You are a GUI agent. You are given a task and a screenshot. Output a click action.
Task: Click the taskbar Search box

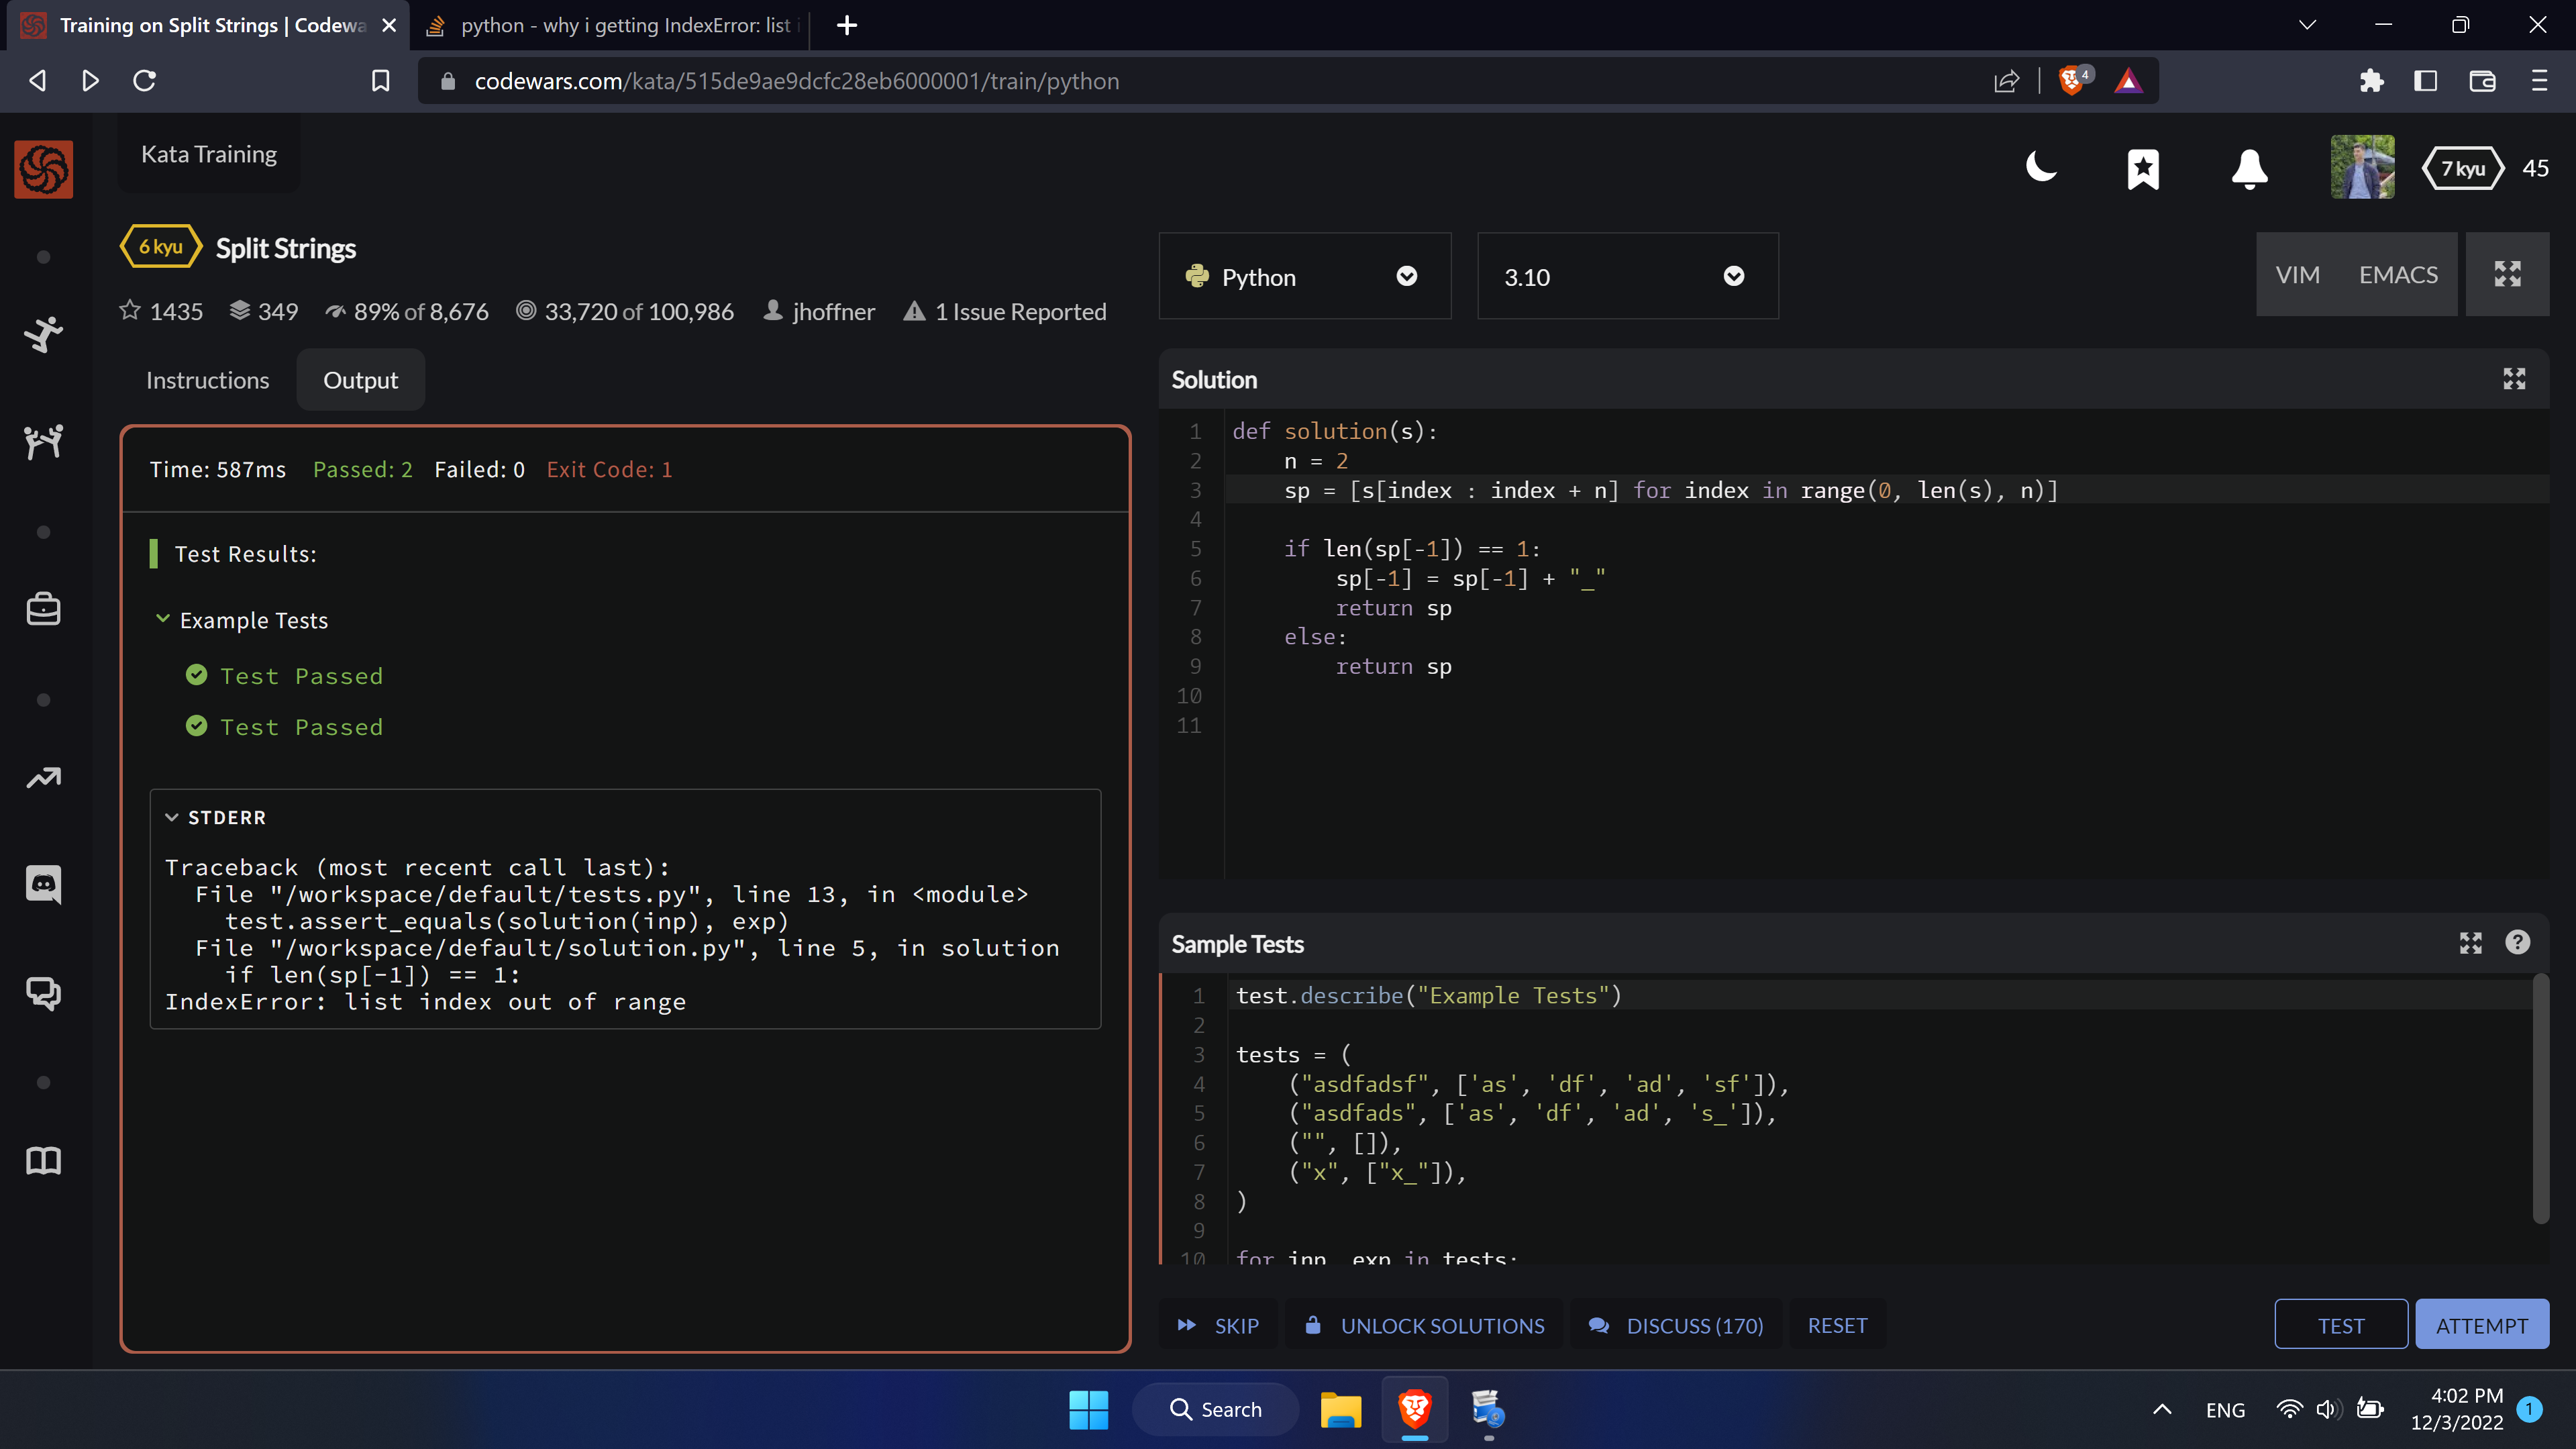pyautogui.click(x=1216, y=1410)
